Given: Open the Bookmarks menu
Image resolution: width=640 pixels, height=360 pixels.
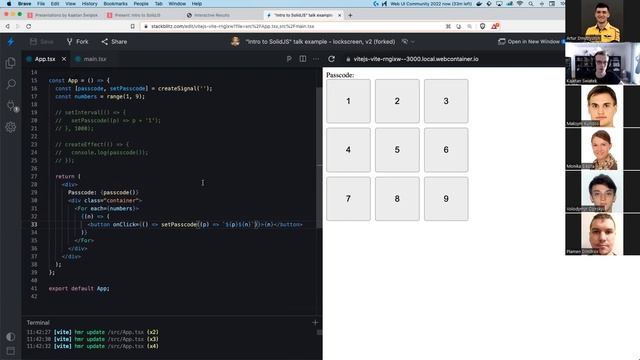Looking at the screenshot, I should pyautogui.click(x=116, y=4).
